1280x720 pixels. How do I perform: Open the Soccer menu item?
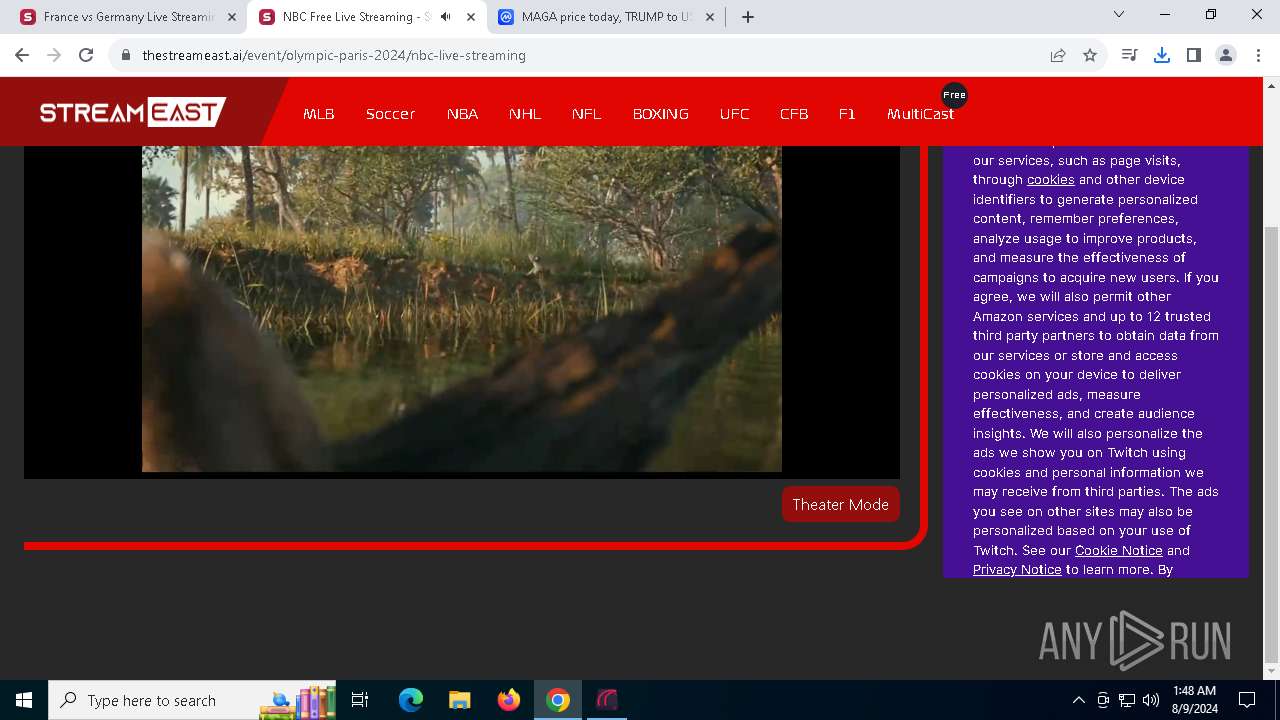(390, 114)
